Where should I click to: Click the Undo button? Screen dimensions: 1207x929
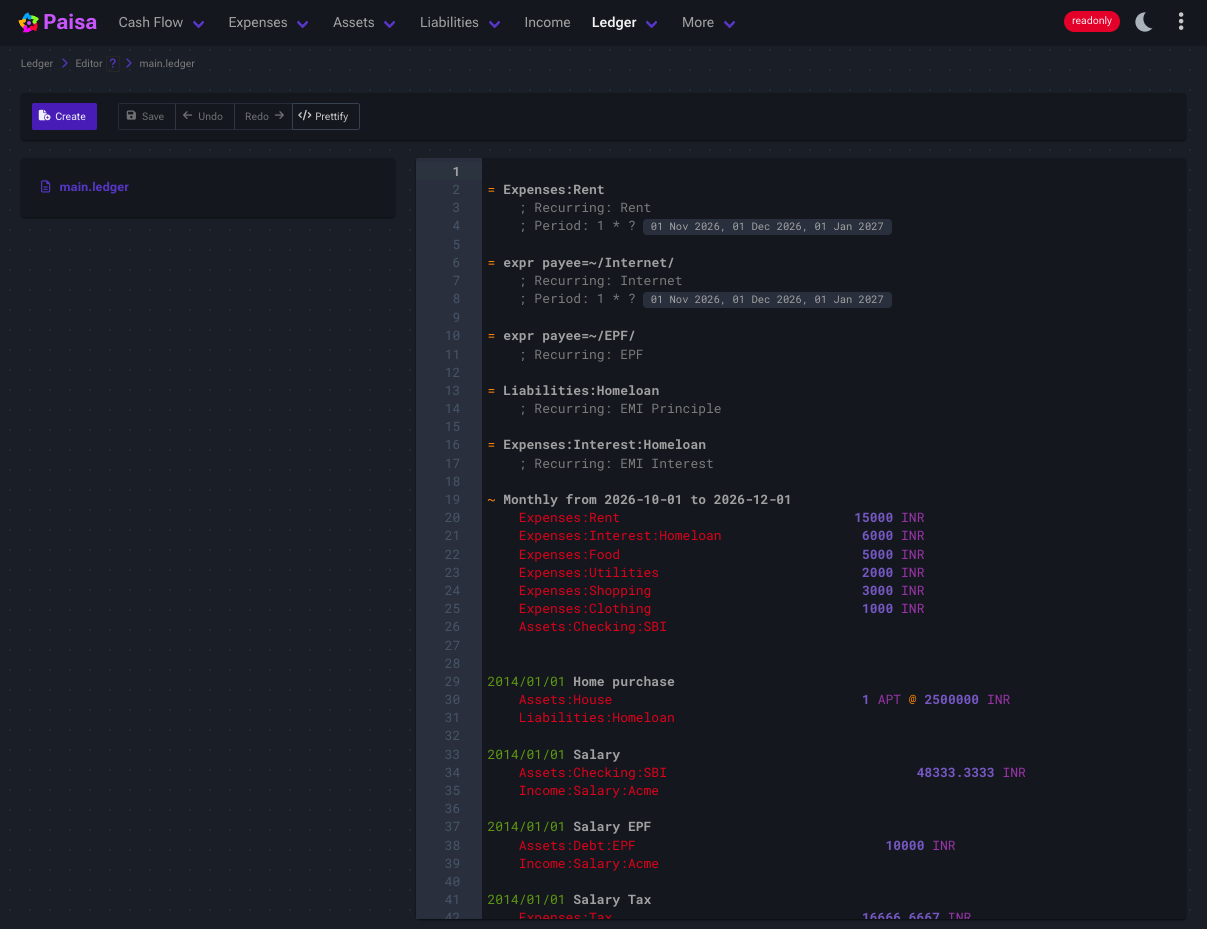(204, 117)
